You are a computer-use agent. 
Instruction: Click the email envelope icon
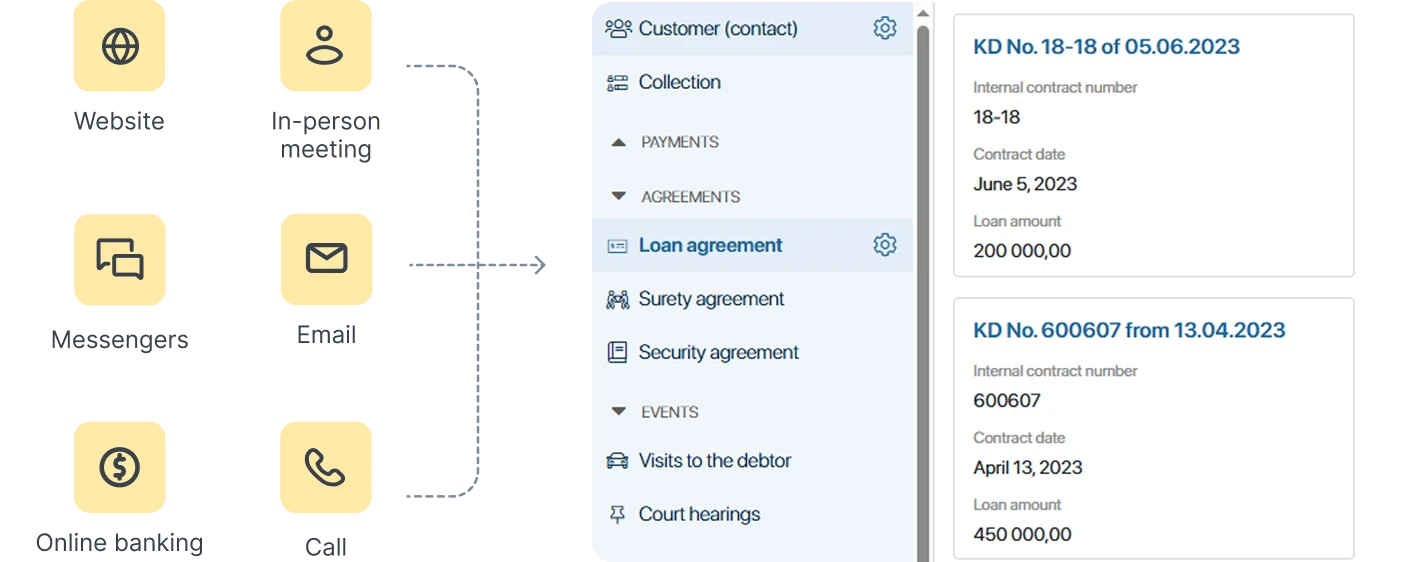326,258
